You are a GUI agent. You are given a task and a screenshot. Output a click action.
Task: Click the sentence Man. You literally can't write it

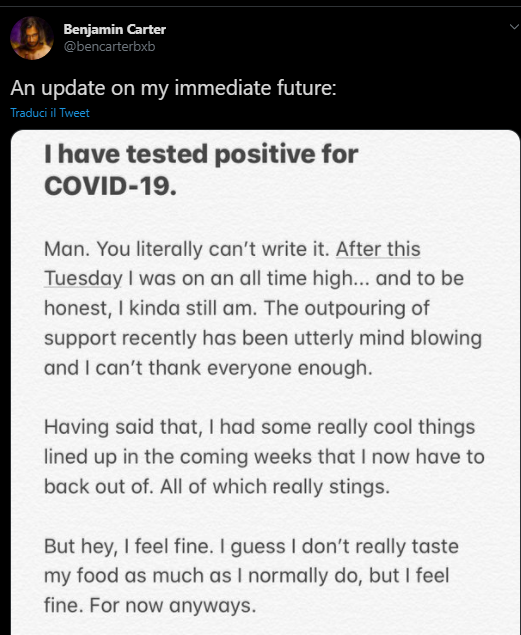click(x=187, y=249)
